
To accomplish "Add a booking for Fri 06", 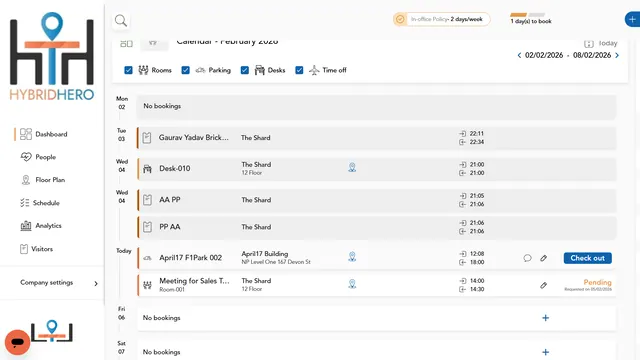I will click(x=545, y=318).
